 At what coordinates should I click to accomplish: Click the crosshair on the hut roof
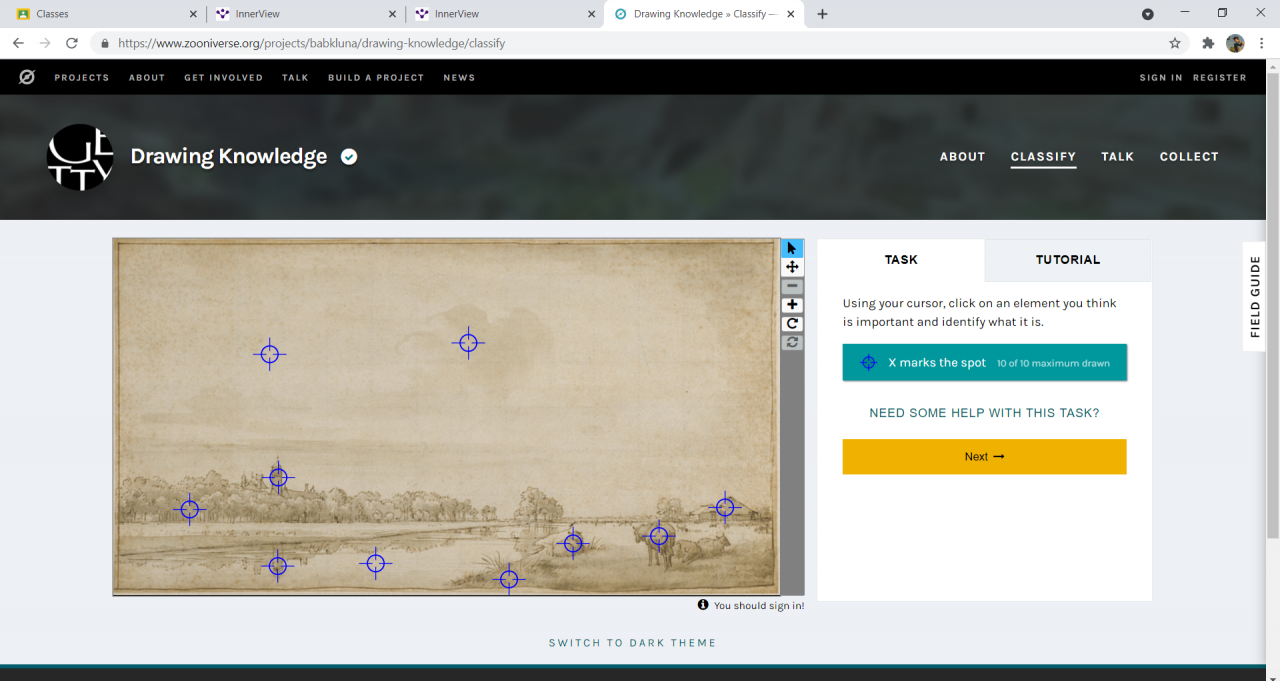(725, 508)
